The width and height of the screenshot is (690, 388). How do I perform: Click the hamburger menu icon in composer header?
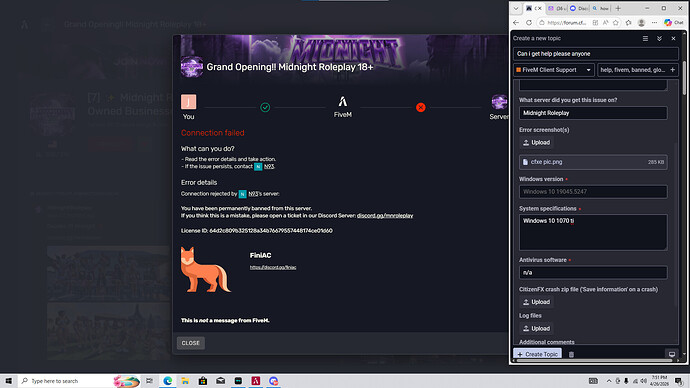[645, 39]
